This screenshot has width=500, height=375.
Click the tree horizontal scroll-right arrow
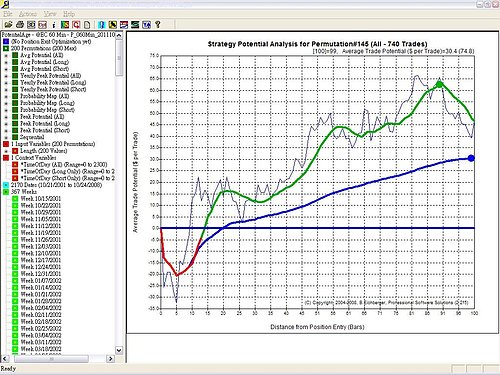point(110,359)
